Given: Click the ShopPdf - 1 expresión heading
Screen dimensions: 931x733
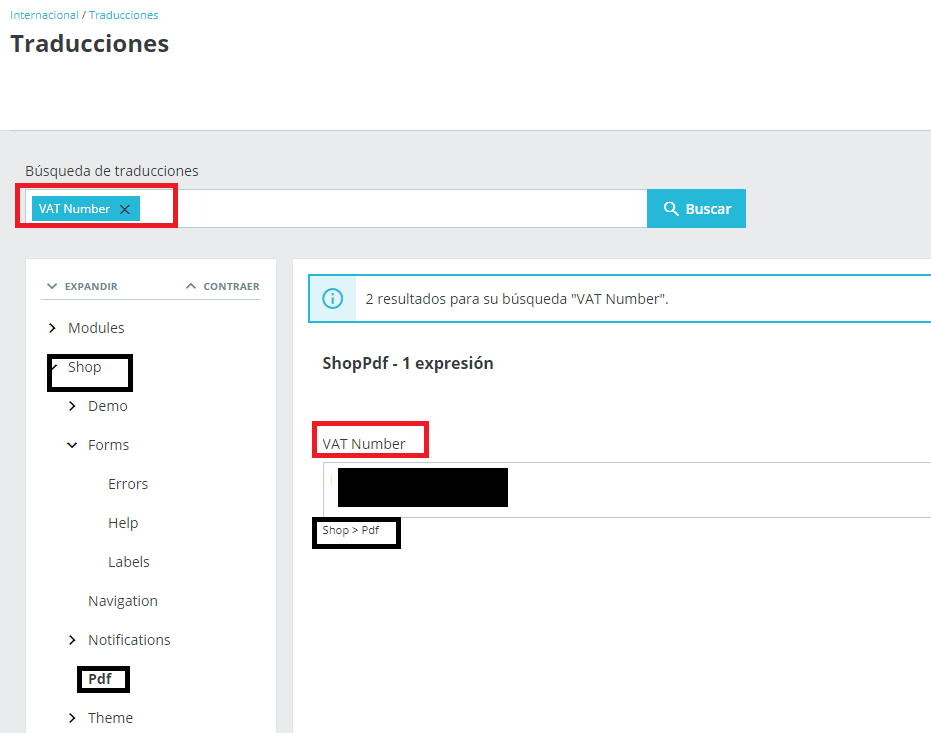Looking at the screenshot, I should [x=408, y=363].
